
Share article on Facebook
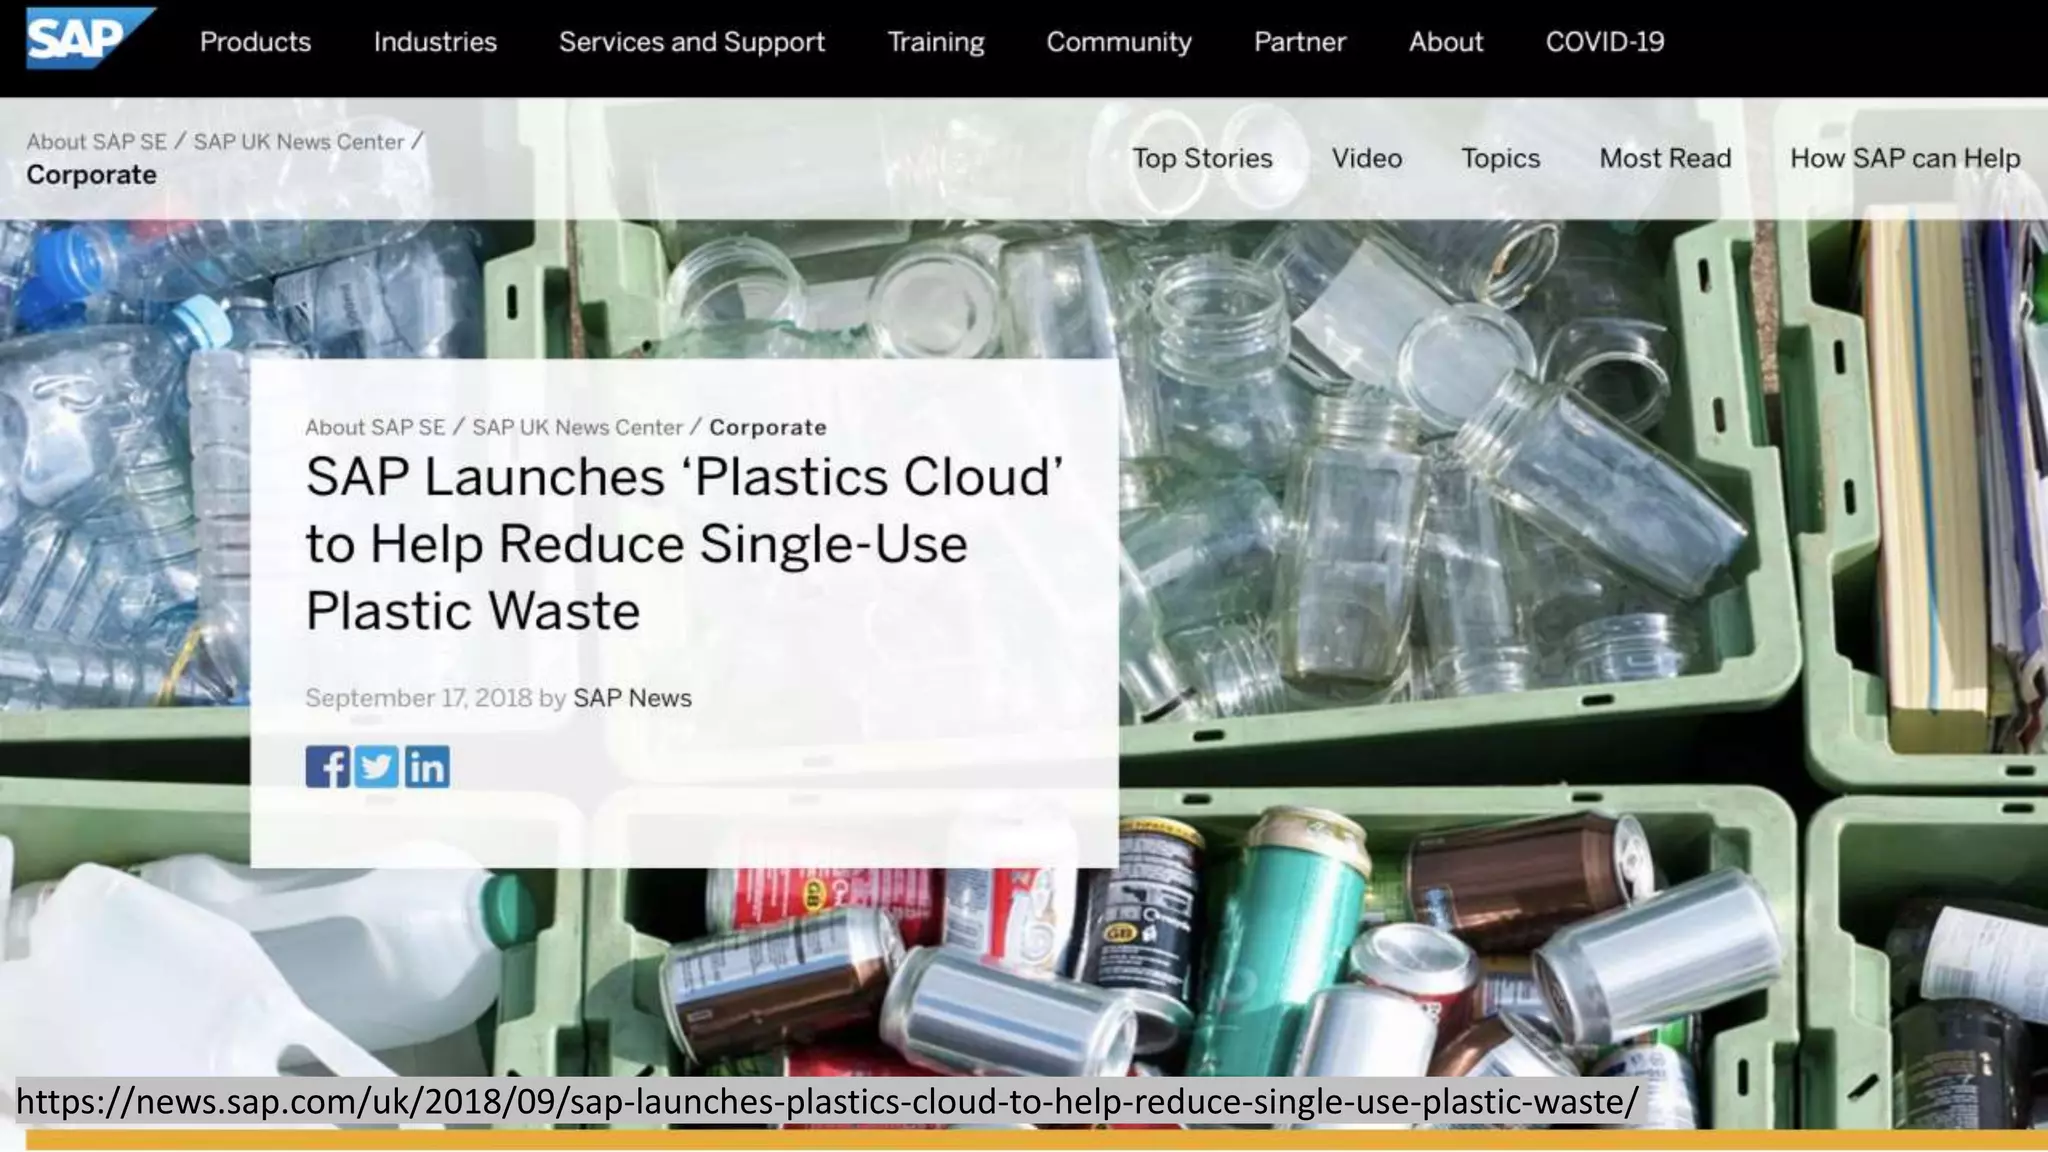pyautogui.click(x=328, y=767)
